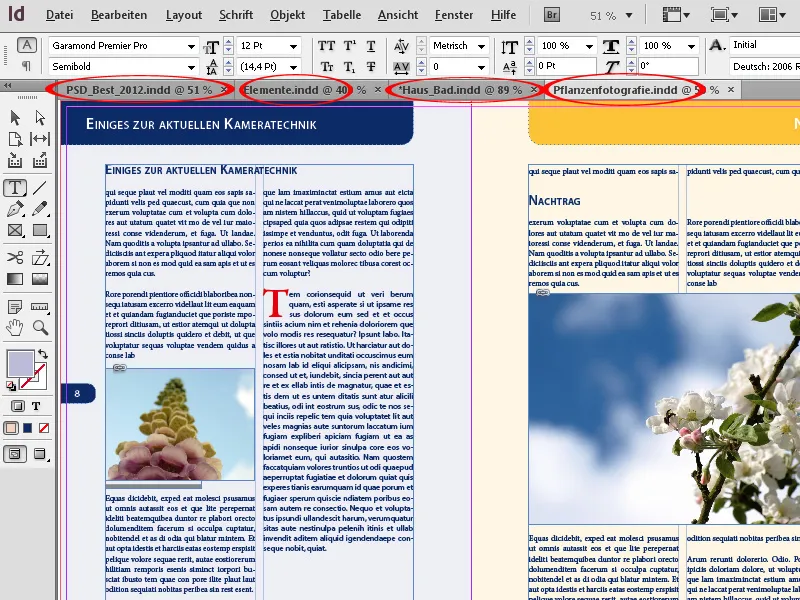This screenshot has height=600, width=800.
Task: Collapse the tools panel double arrow
Action: coord(8,86)
